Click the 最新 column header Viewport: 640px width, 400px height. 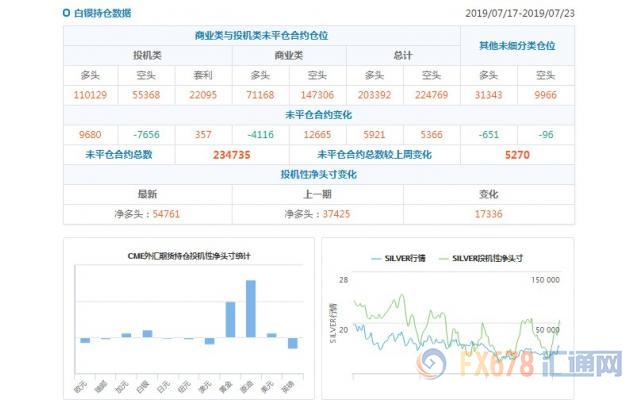pos(147,194)
